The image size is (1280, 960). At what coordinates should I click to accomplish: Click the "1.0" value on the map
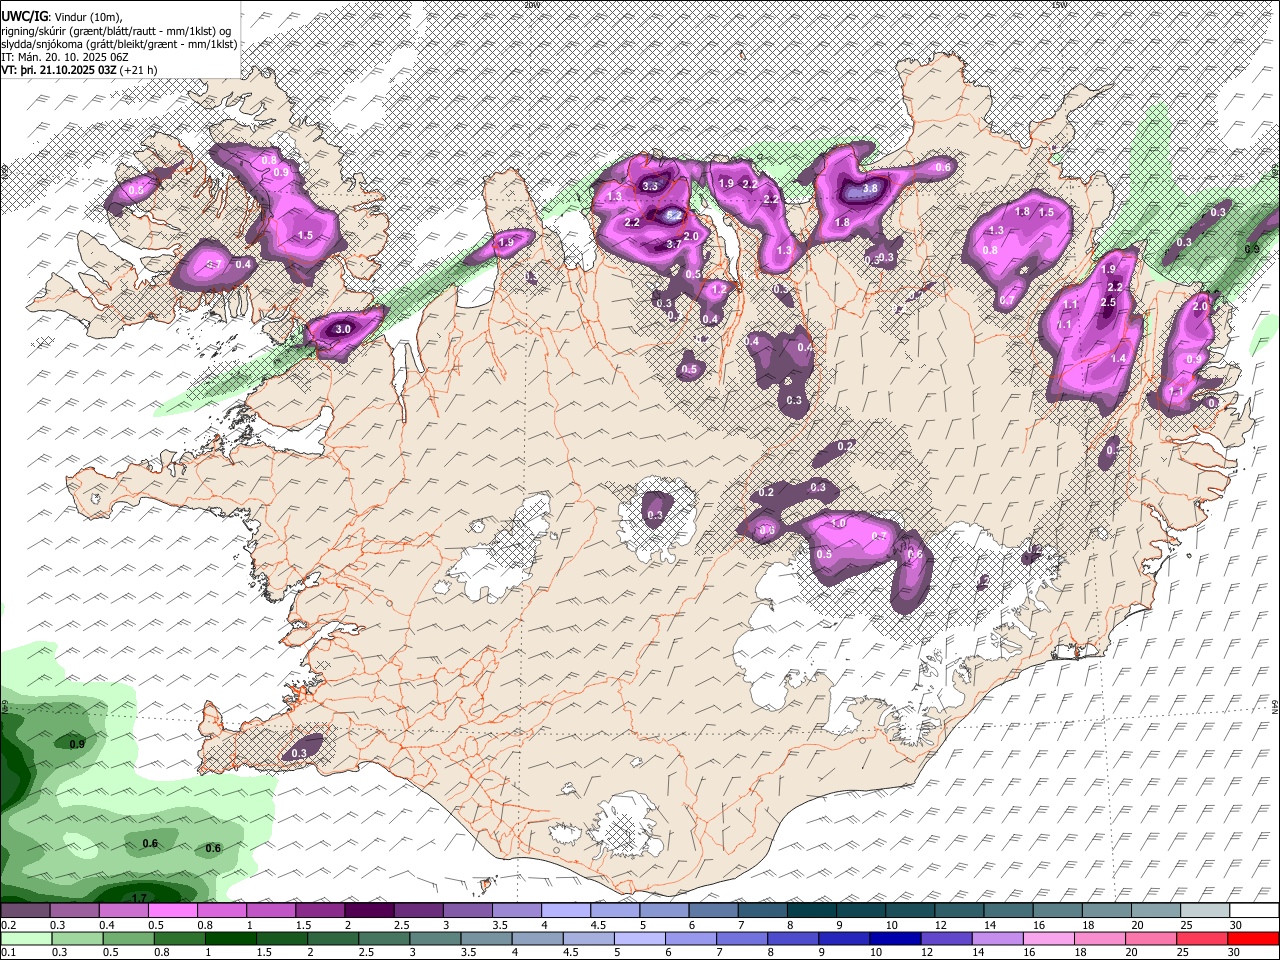coord(839,523)
